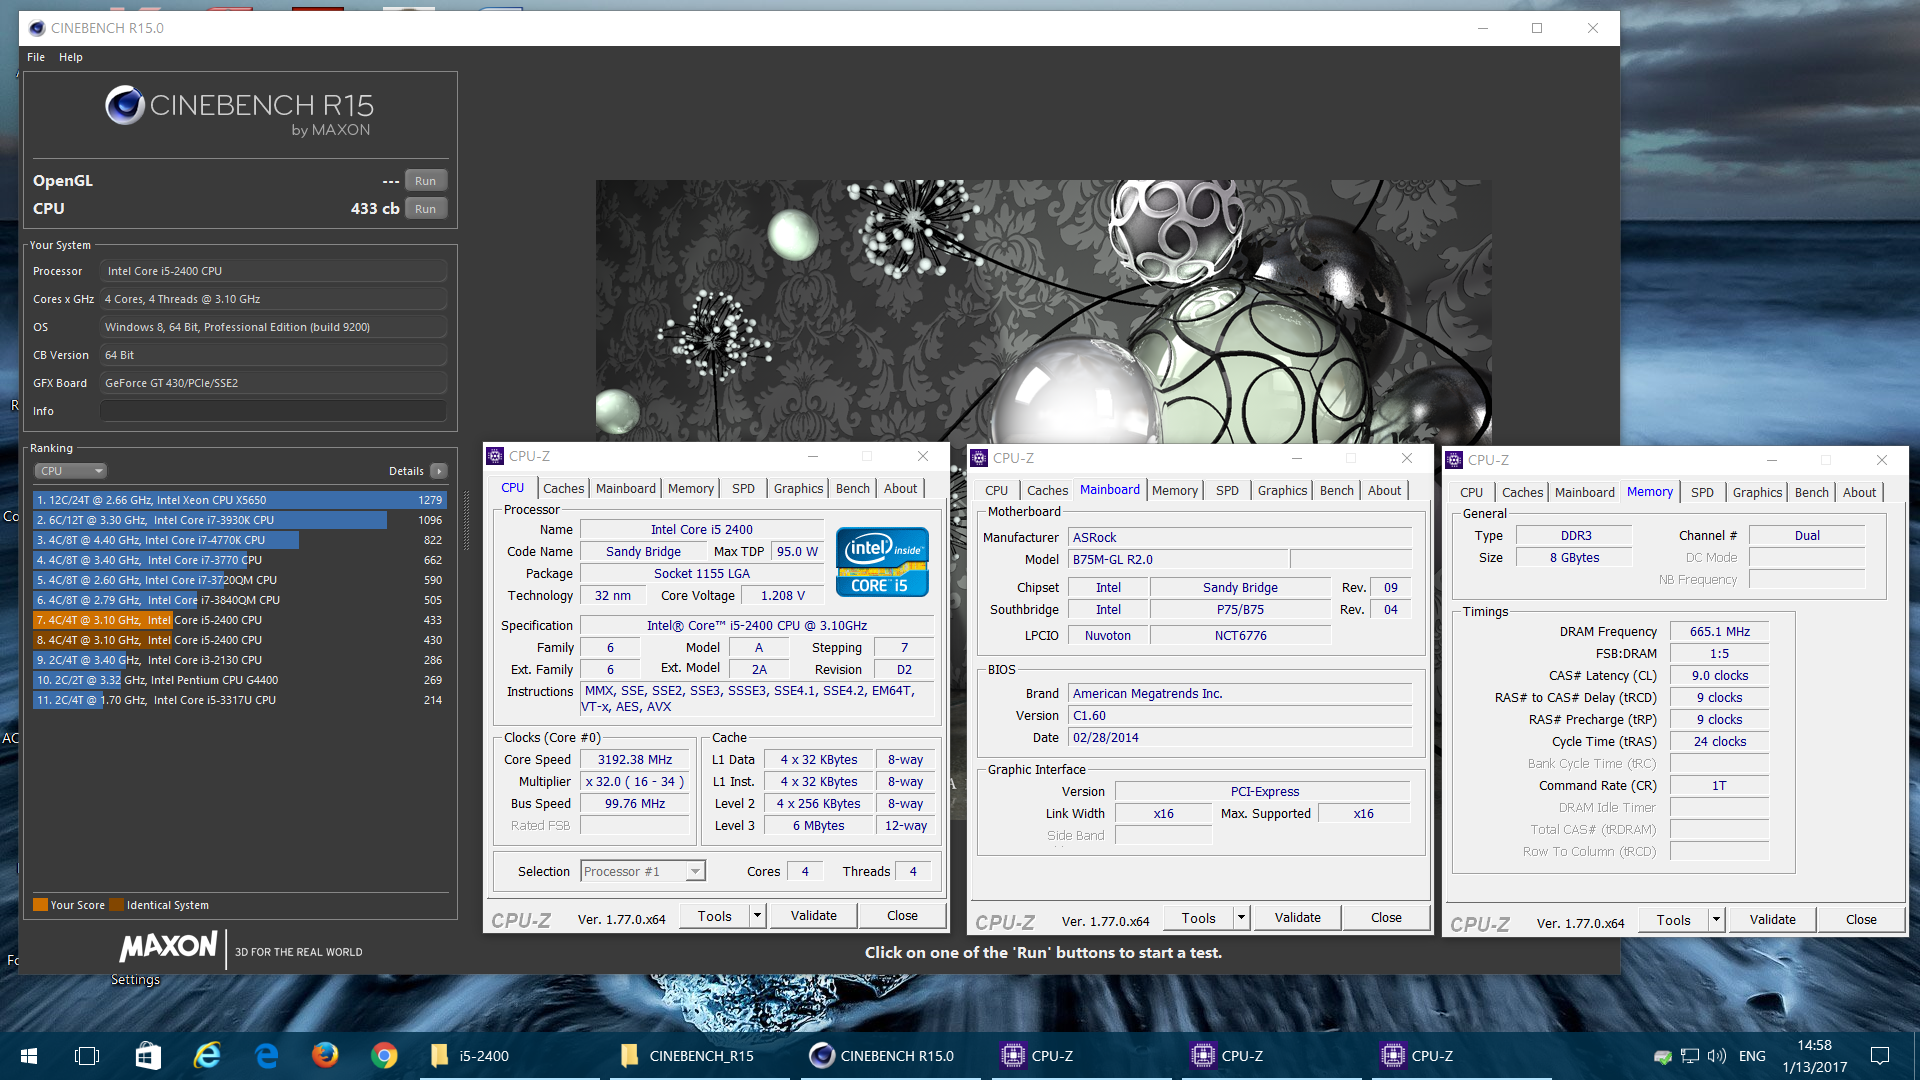
Task: Open the Cinebench Help menu
Action: (71, 57)
